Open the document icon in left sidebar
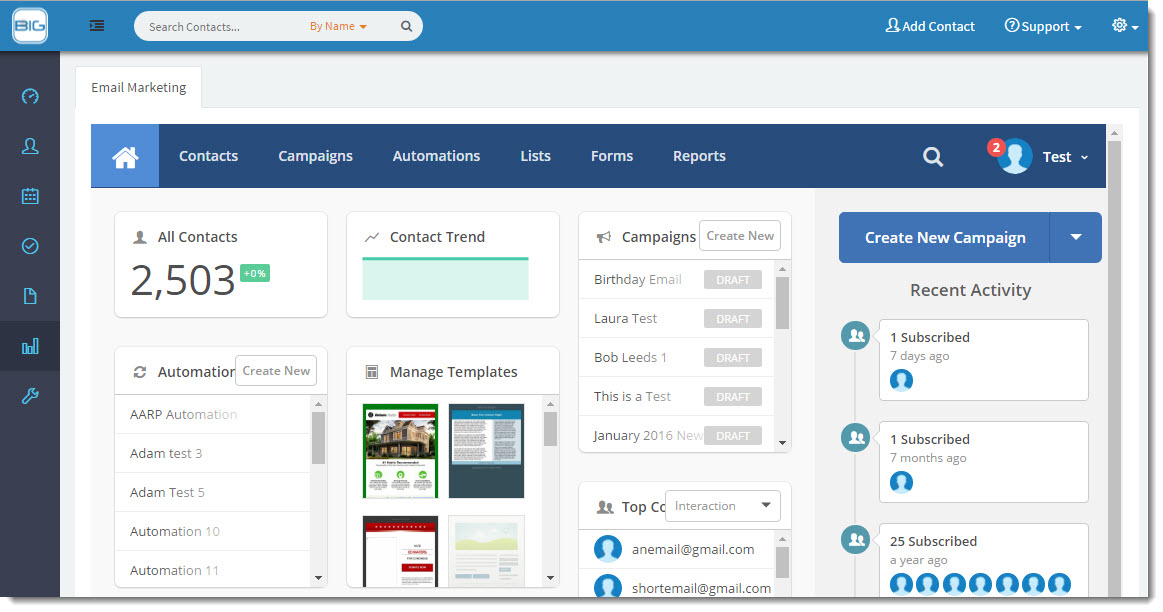The image size is (1163, 612). pos(30,296)
